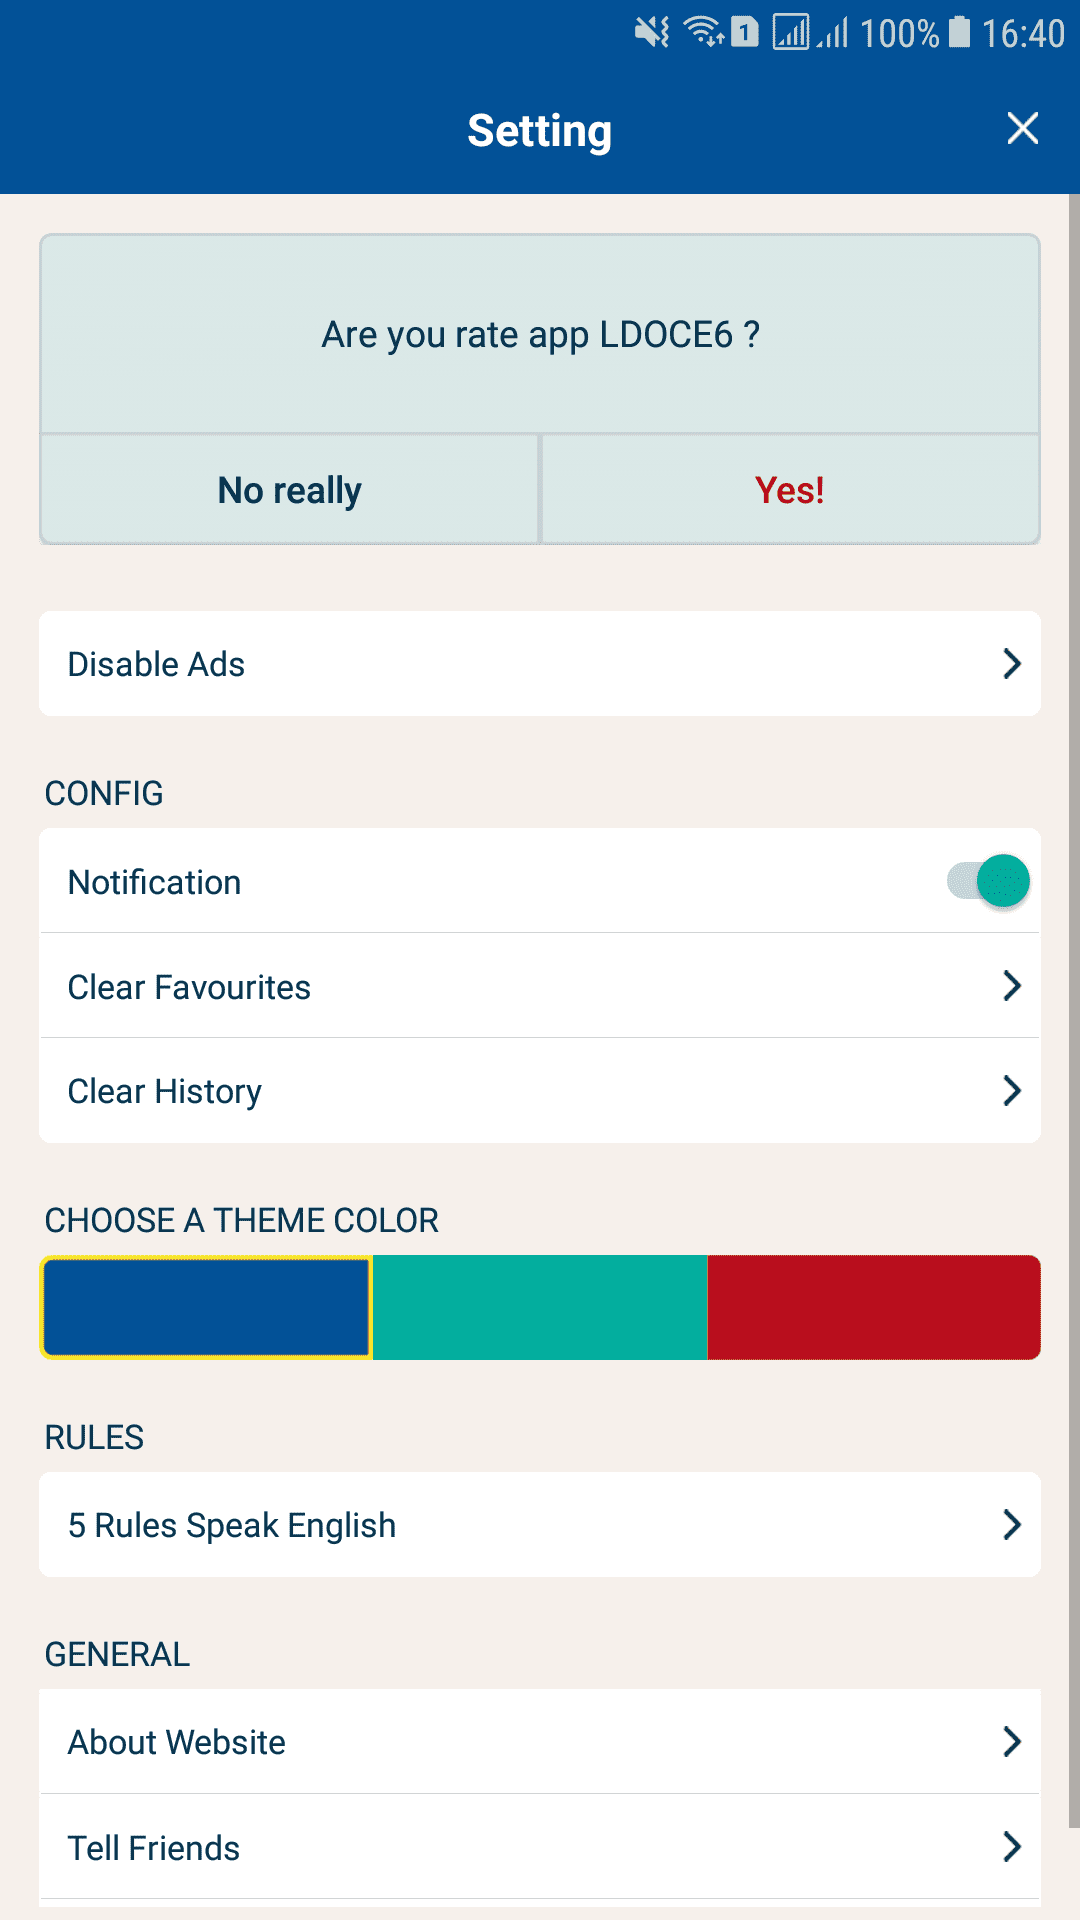Tap the SIM card 1 indicator icon
The image size is (1080, 1920).
[745, 33]
